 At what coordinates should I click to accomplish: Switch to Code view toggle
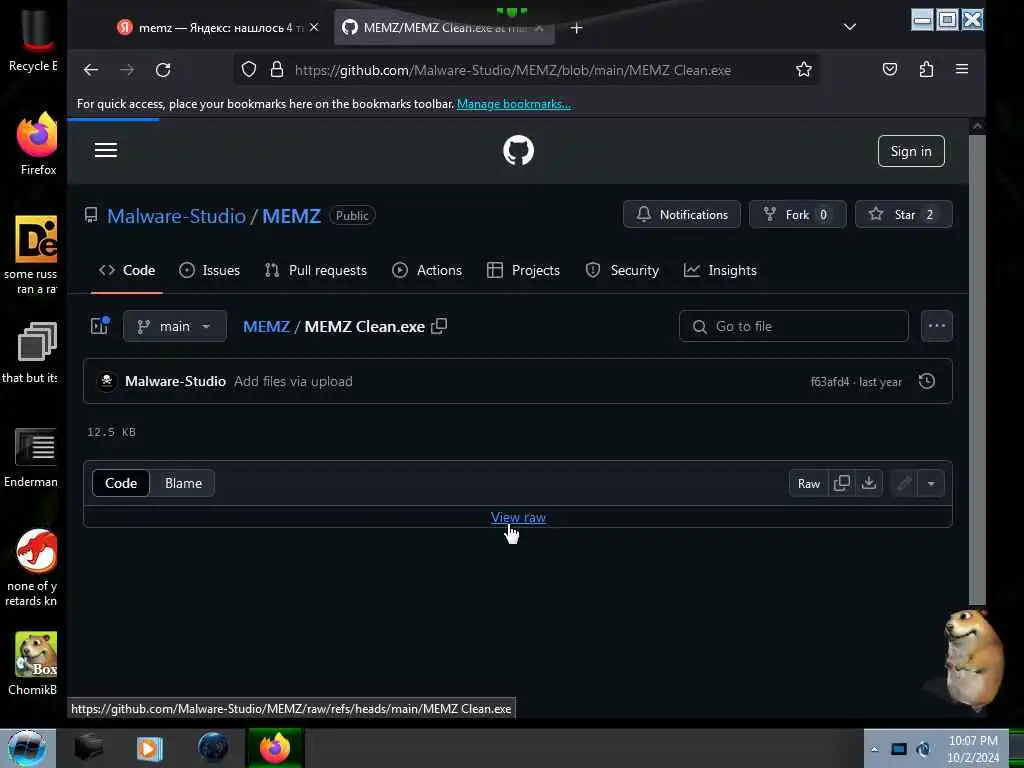pyautogui.click(x=121, y=483)
